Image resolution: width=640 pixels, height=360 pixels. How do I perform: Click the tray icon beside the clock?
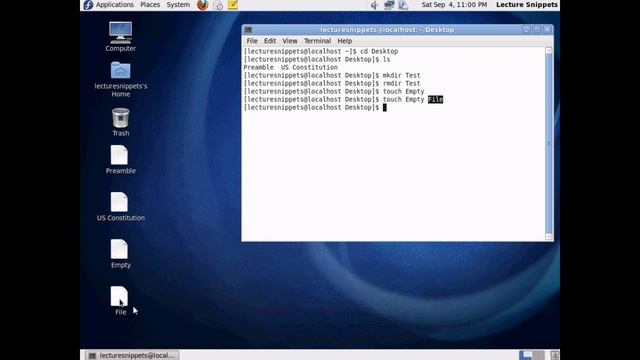[x=403, y=5]
